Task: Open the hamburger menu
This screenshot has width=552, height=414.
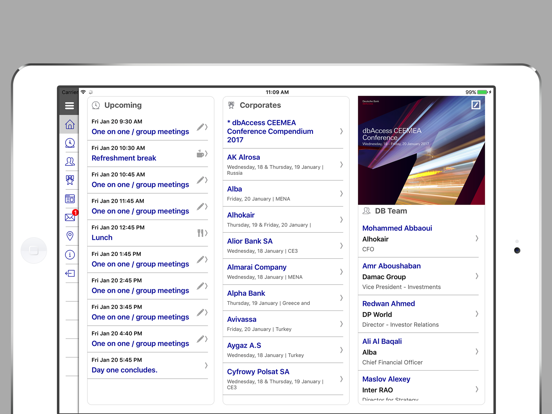Action: coord(69,106)
